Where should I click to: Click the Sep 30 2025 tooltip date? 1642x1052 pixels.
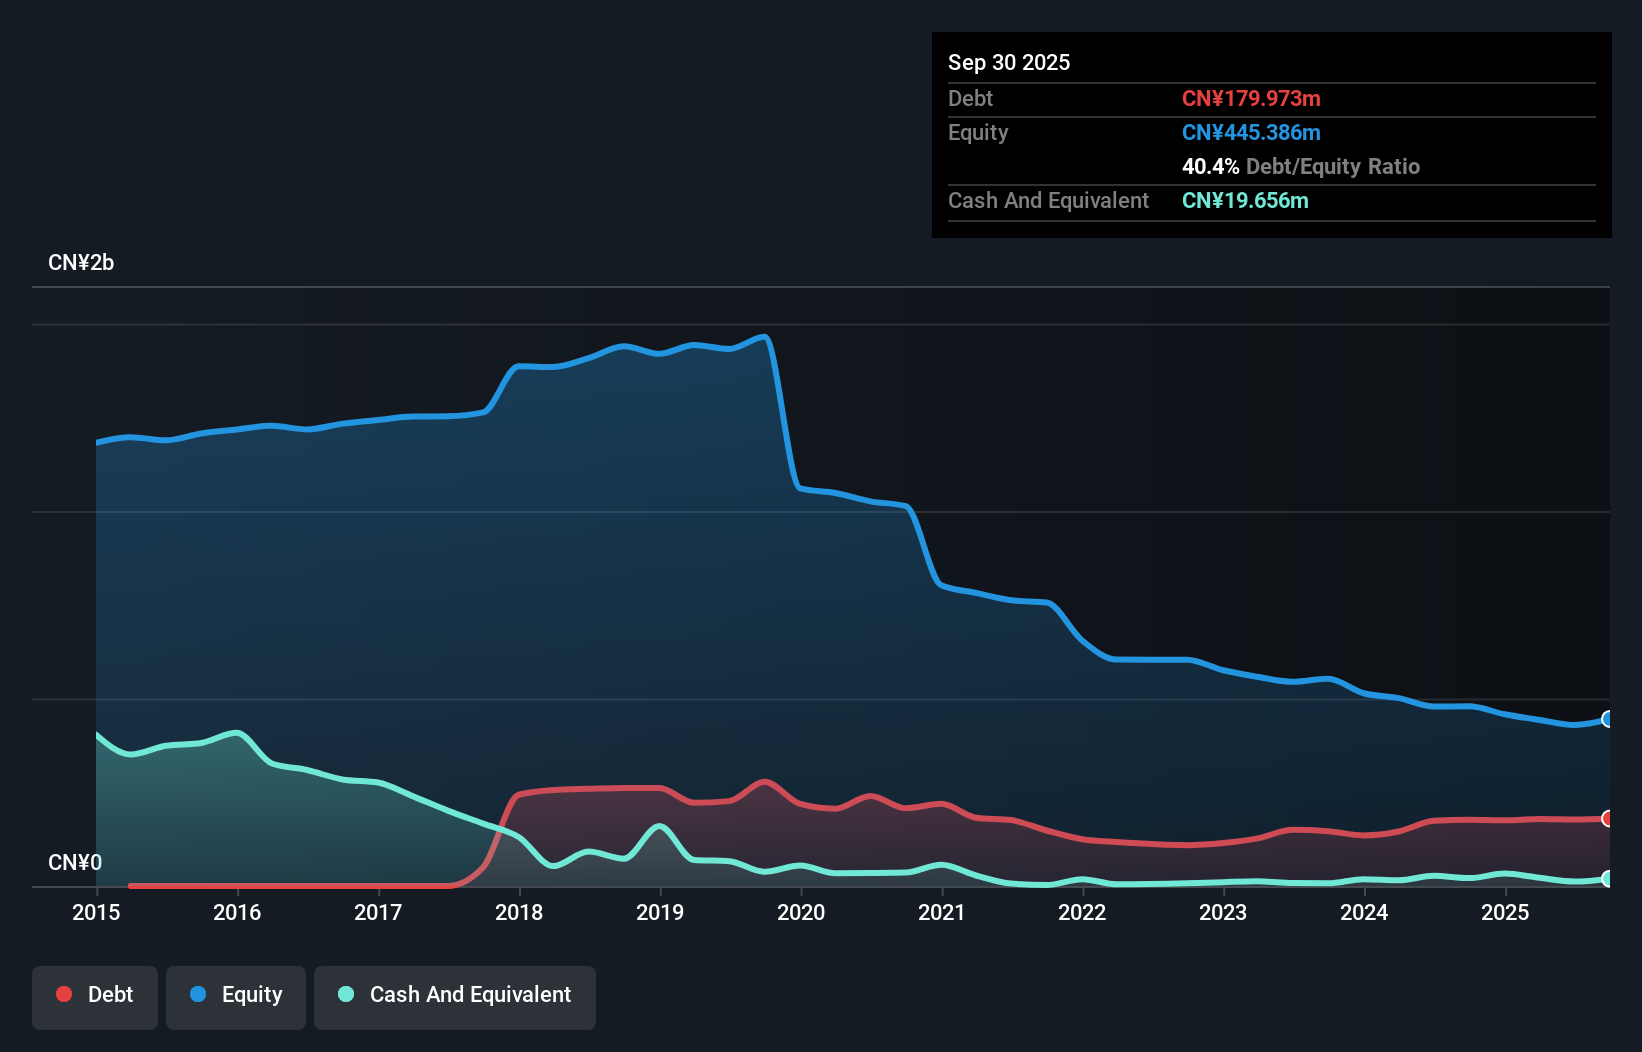click(1009, 62)
